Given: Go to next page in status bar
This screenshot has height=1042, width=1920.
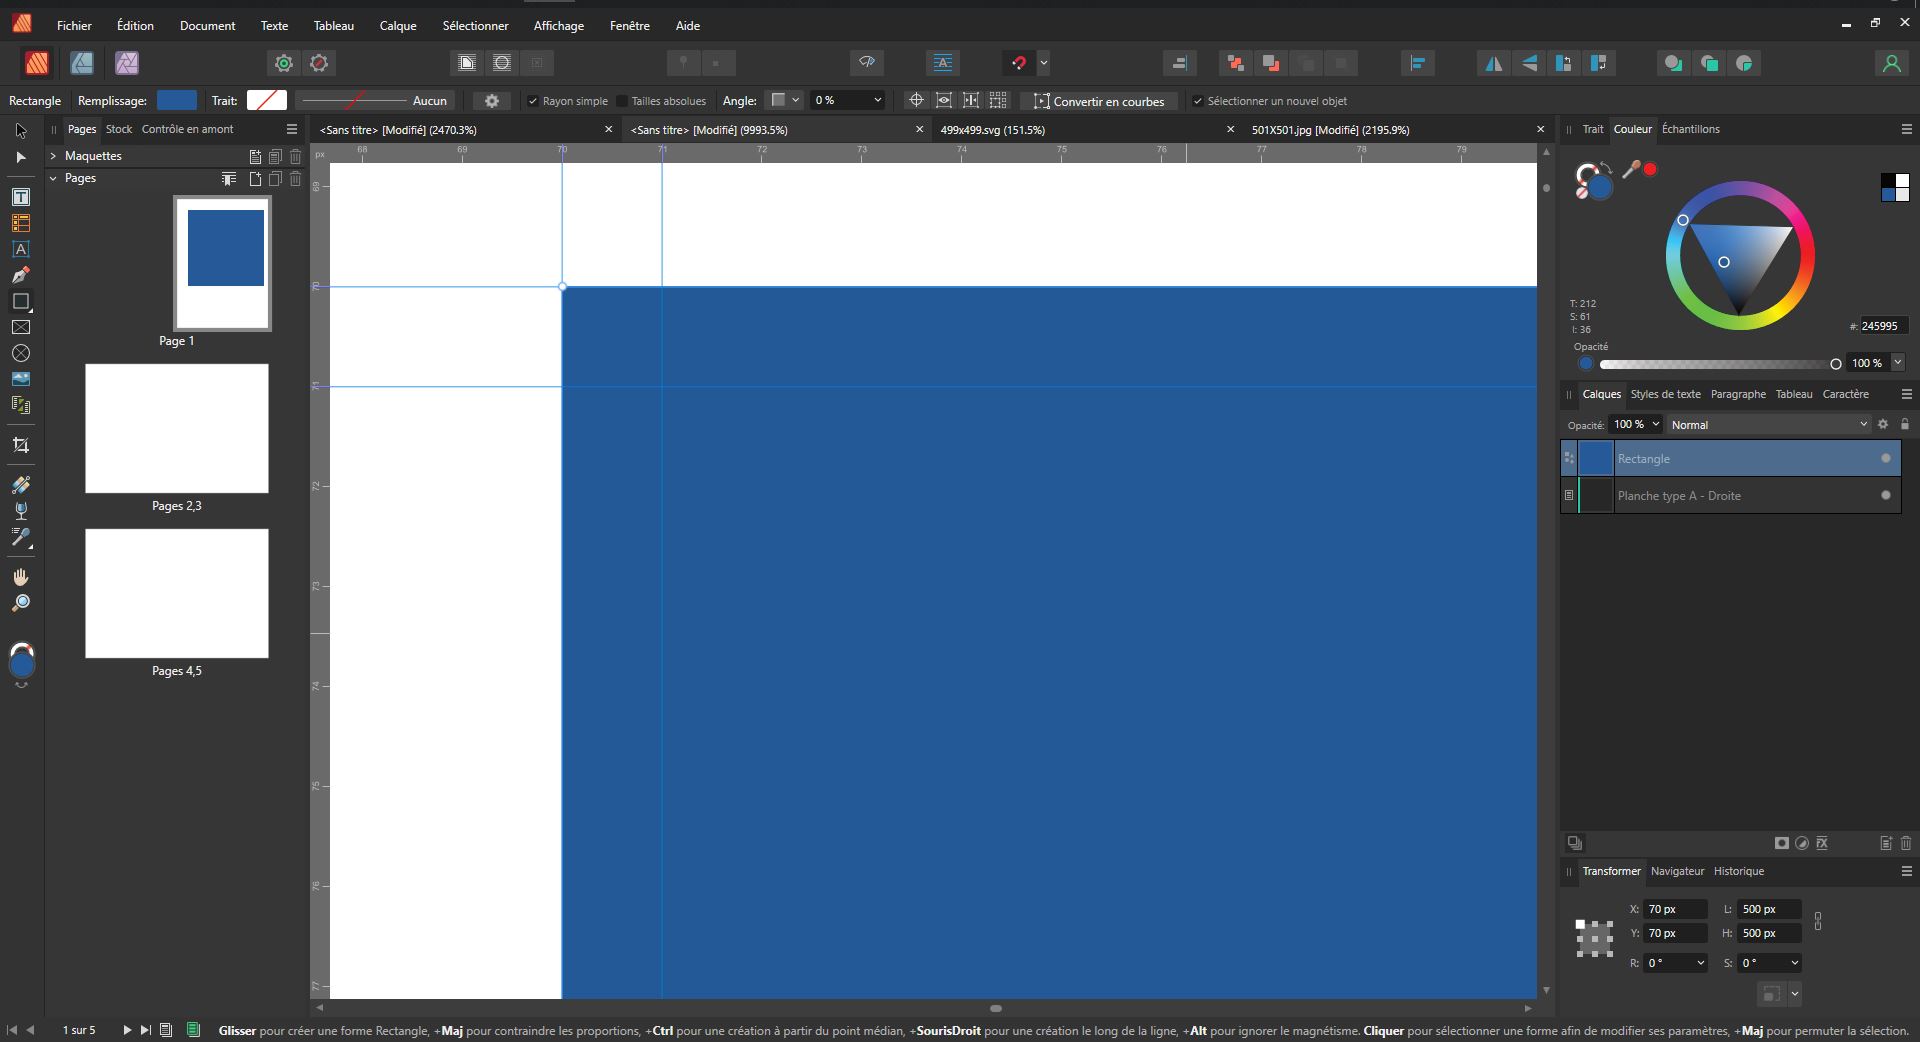Looking at the screenshot, I should coord(127,1030).
